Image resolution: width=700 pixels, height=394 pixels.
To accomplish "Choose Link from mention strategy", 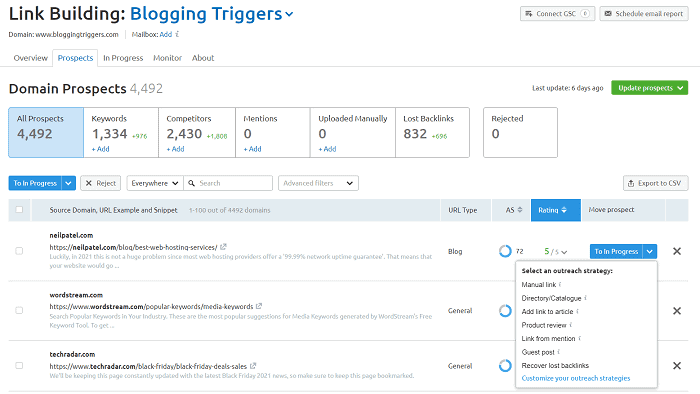I will (548, 338).
